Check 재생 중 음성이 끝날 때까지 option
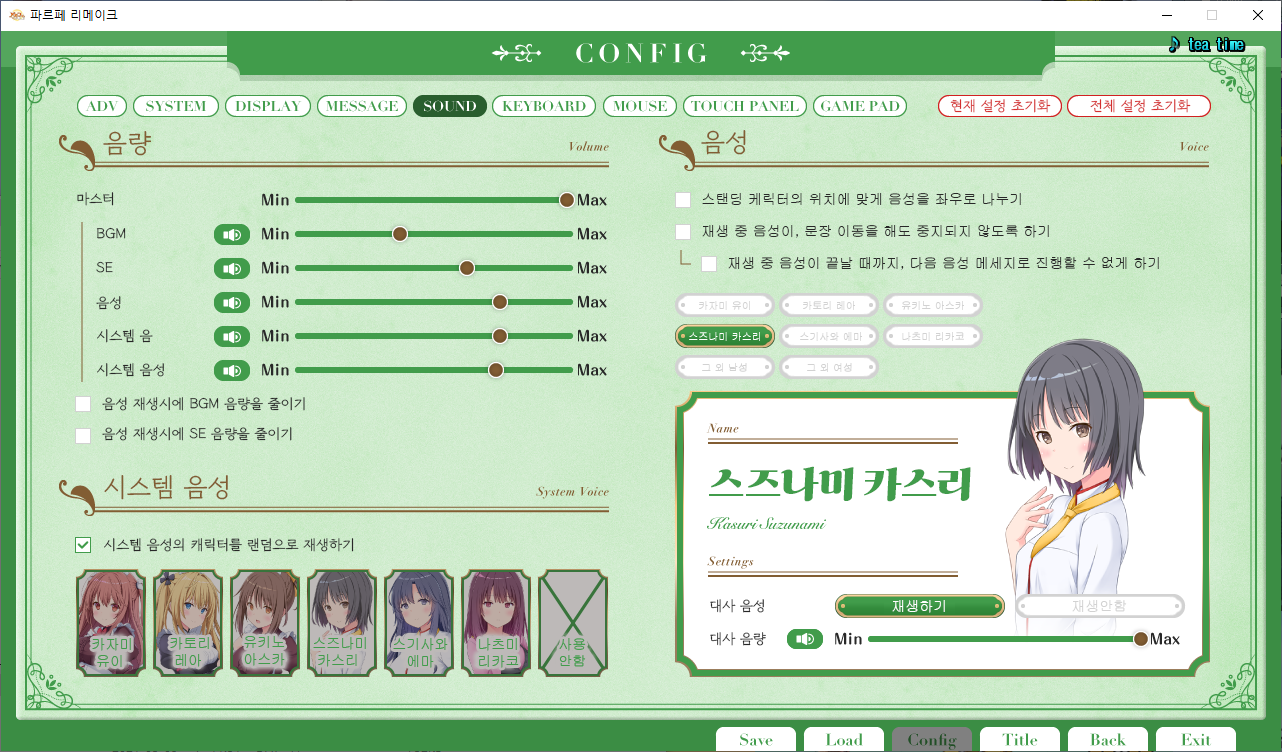Image resolution: width=1282 pixels, height=752 pixels. [709, 264]
